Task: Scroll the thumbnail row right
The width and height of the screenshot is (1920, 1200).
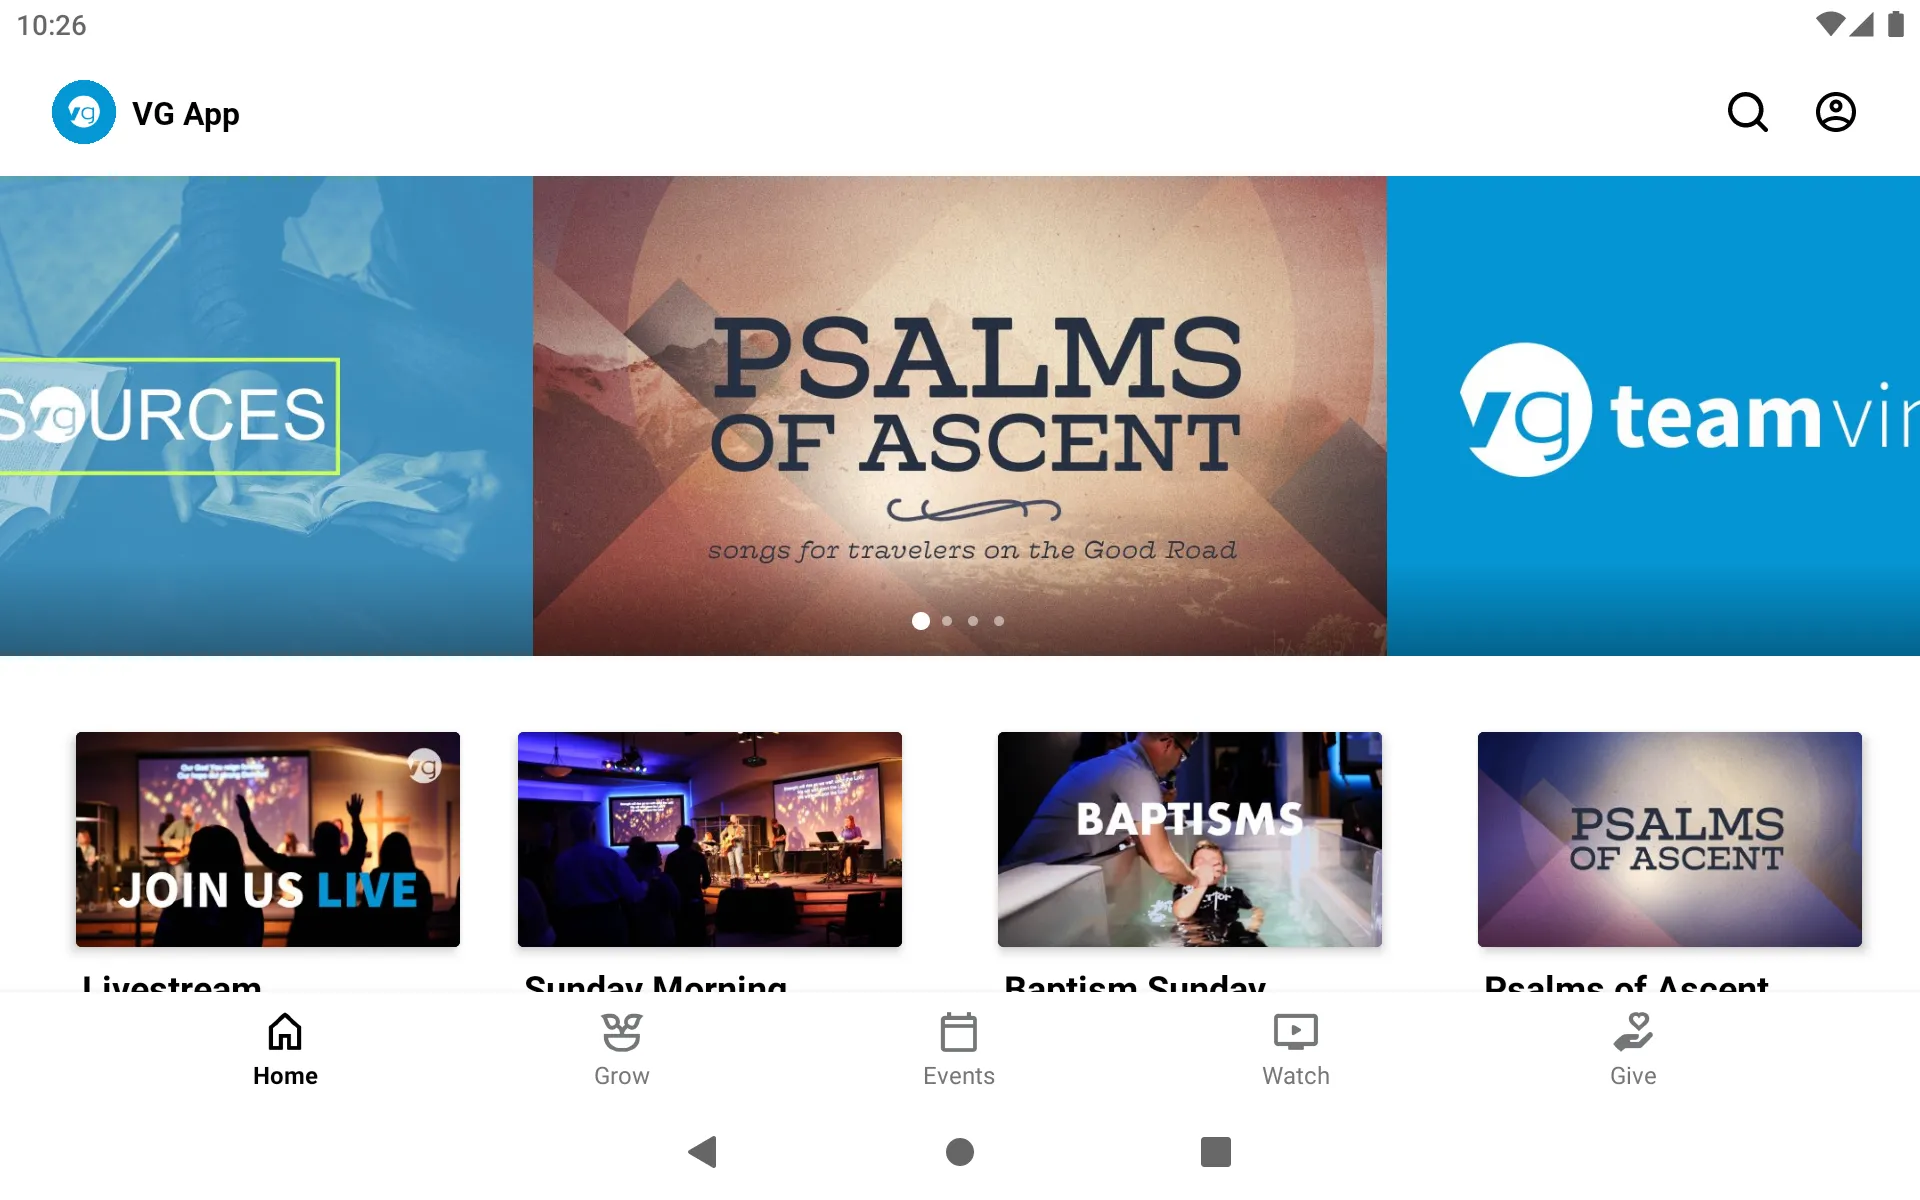Action: pos(1866,857)
